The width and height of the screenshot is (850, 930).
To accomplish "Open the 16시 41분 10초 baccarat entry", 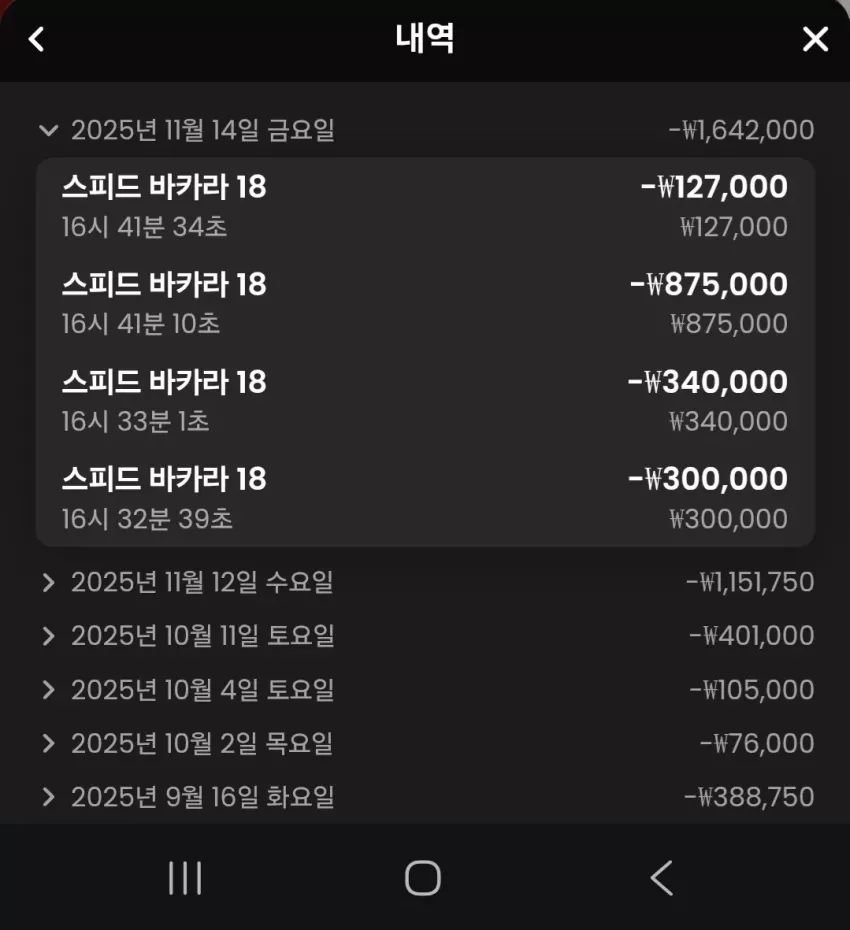I will point(425,304).
